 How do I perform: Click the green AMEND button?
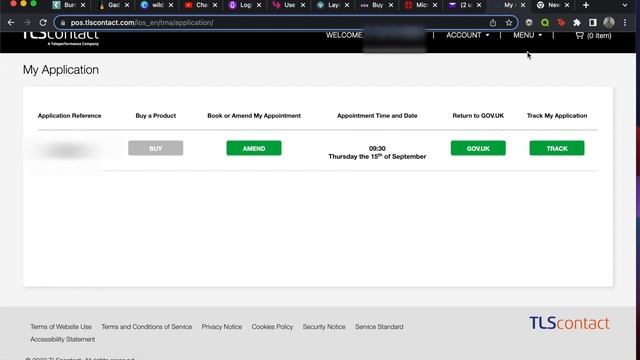point(254,148)
